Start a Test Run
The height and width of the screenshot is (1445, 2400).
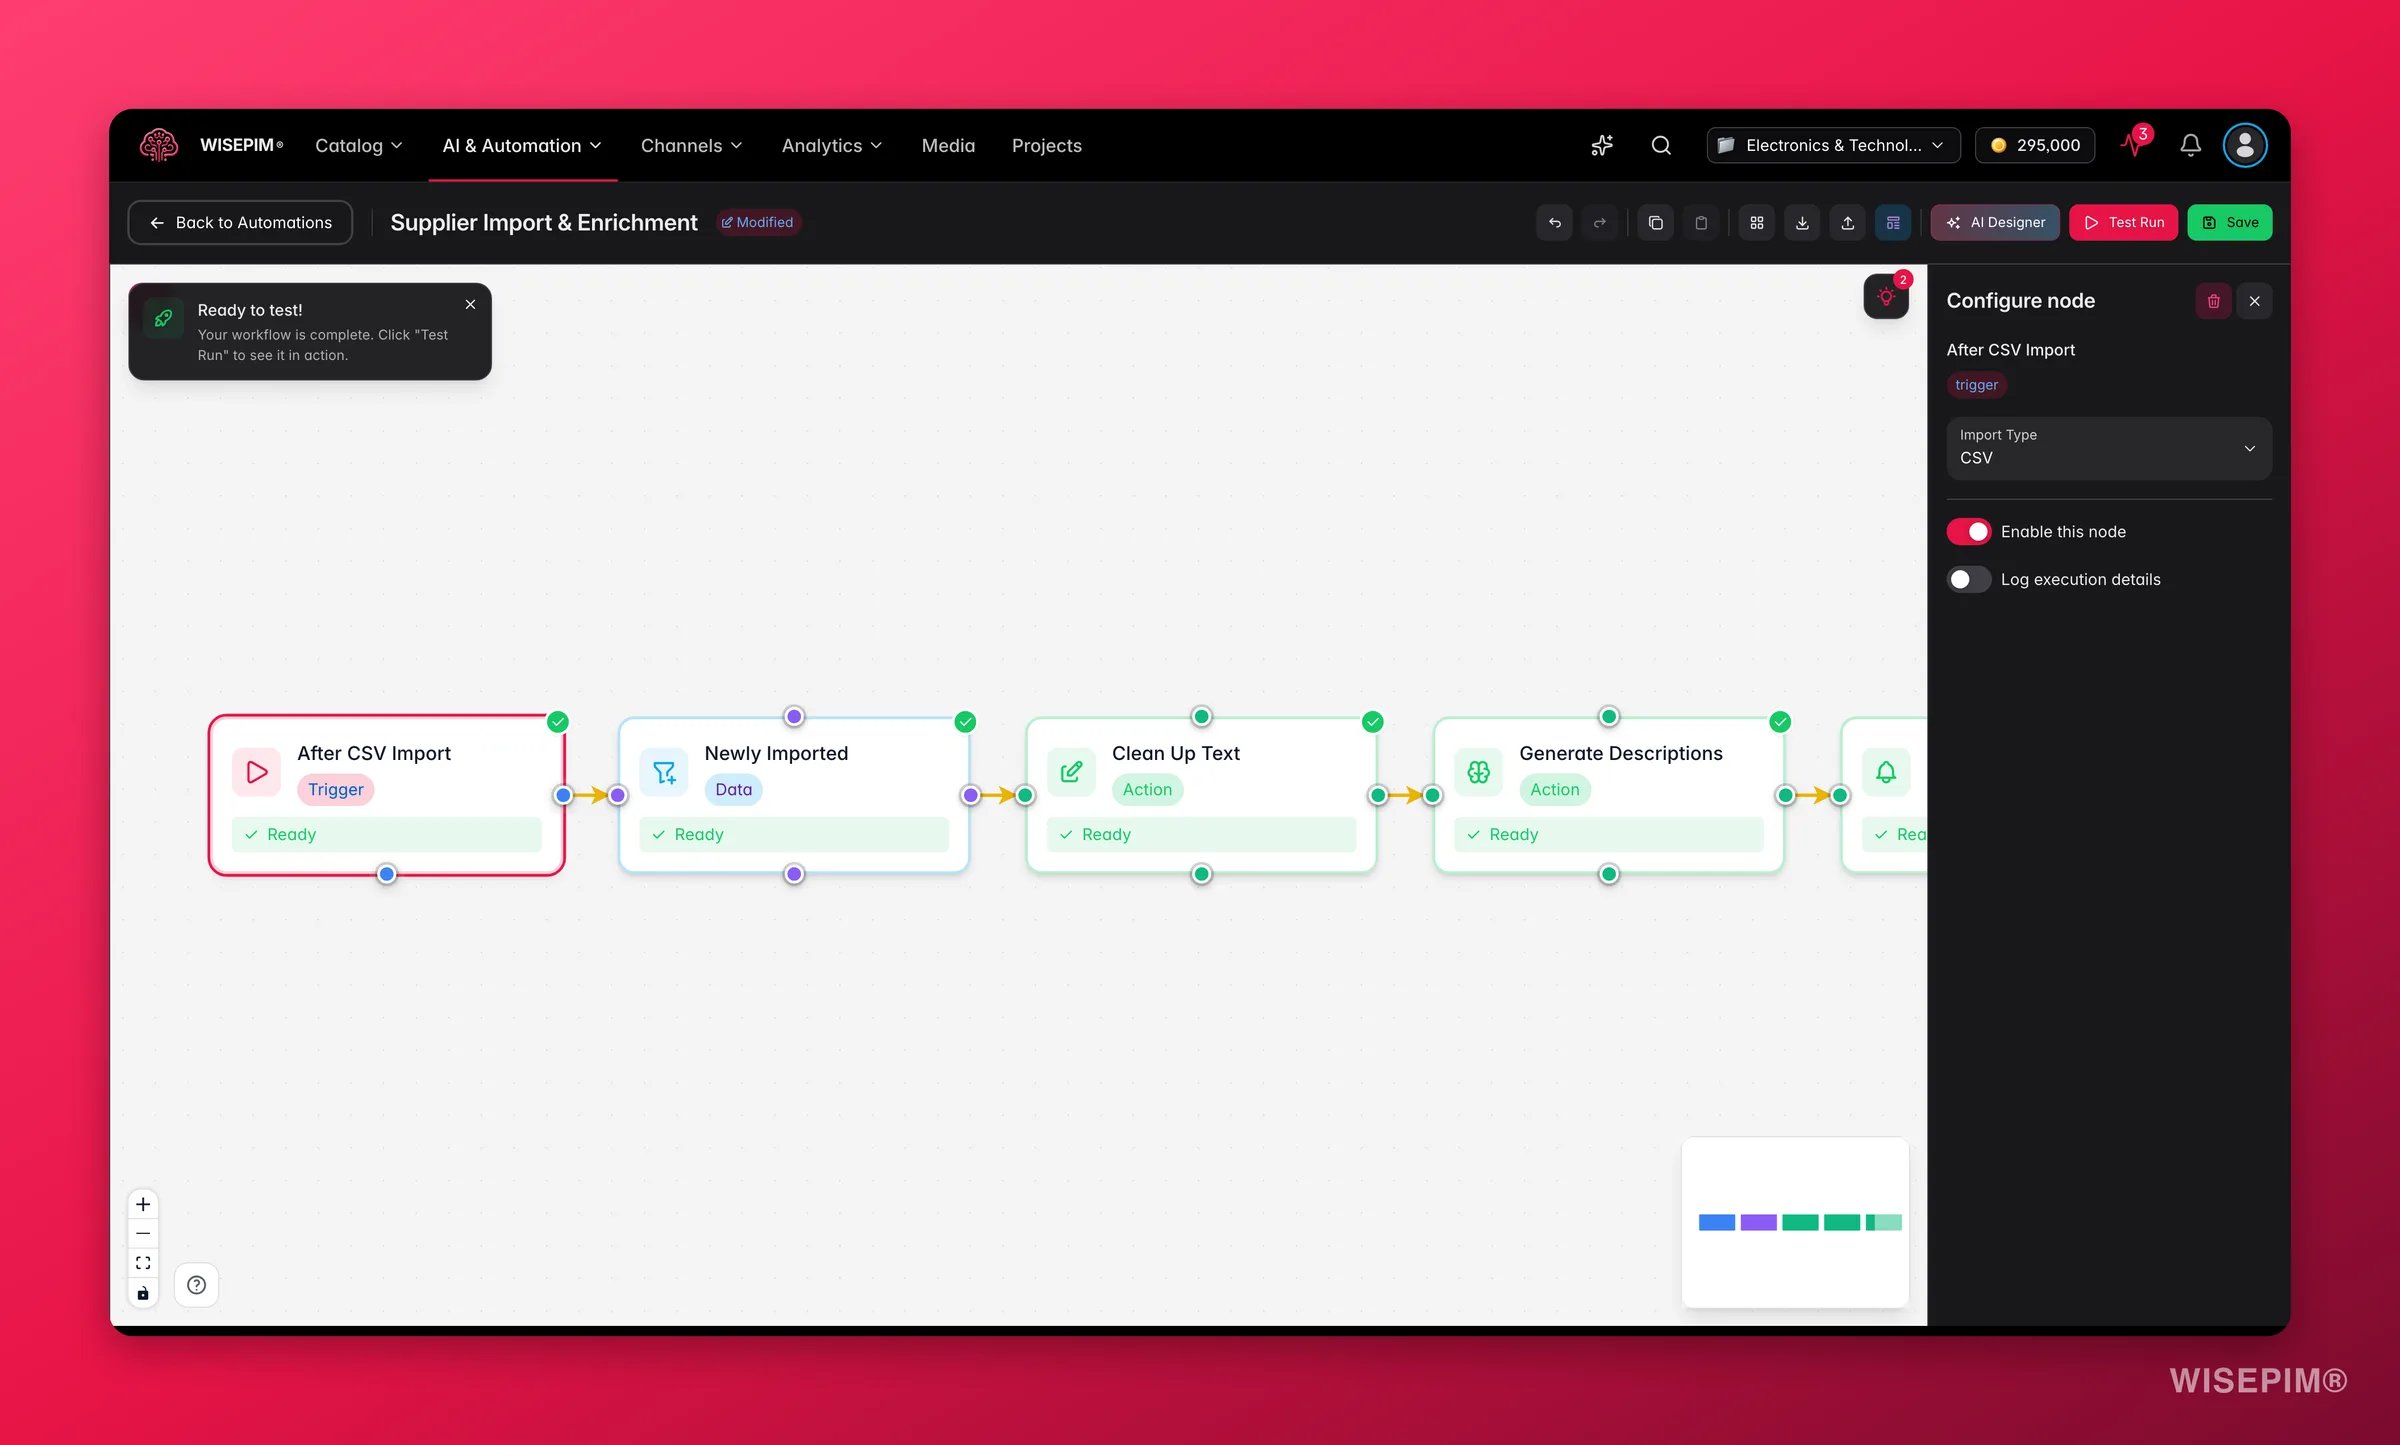click(x=2123, y=222)
